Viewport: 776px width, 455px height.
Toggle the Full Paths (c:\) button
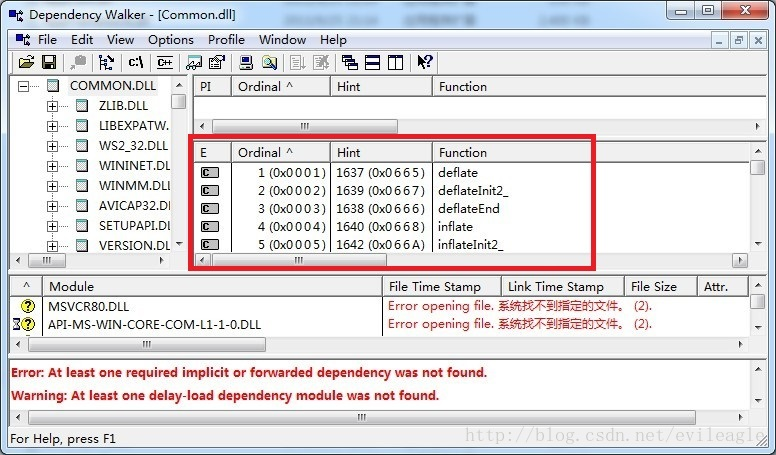[x=136, y=62]
